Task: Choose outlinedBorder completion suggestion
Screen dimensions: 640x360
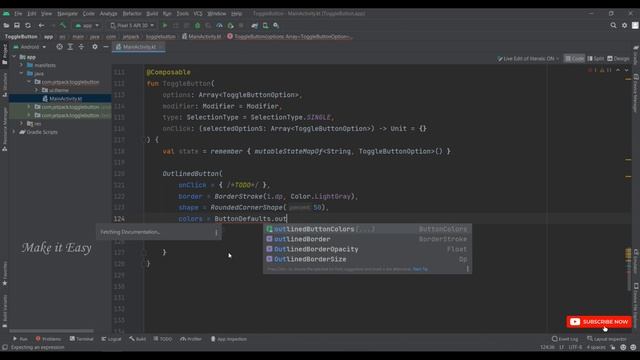Action: 367,239
